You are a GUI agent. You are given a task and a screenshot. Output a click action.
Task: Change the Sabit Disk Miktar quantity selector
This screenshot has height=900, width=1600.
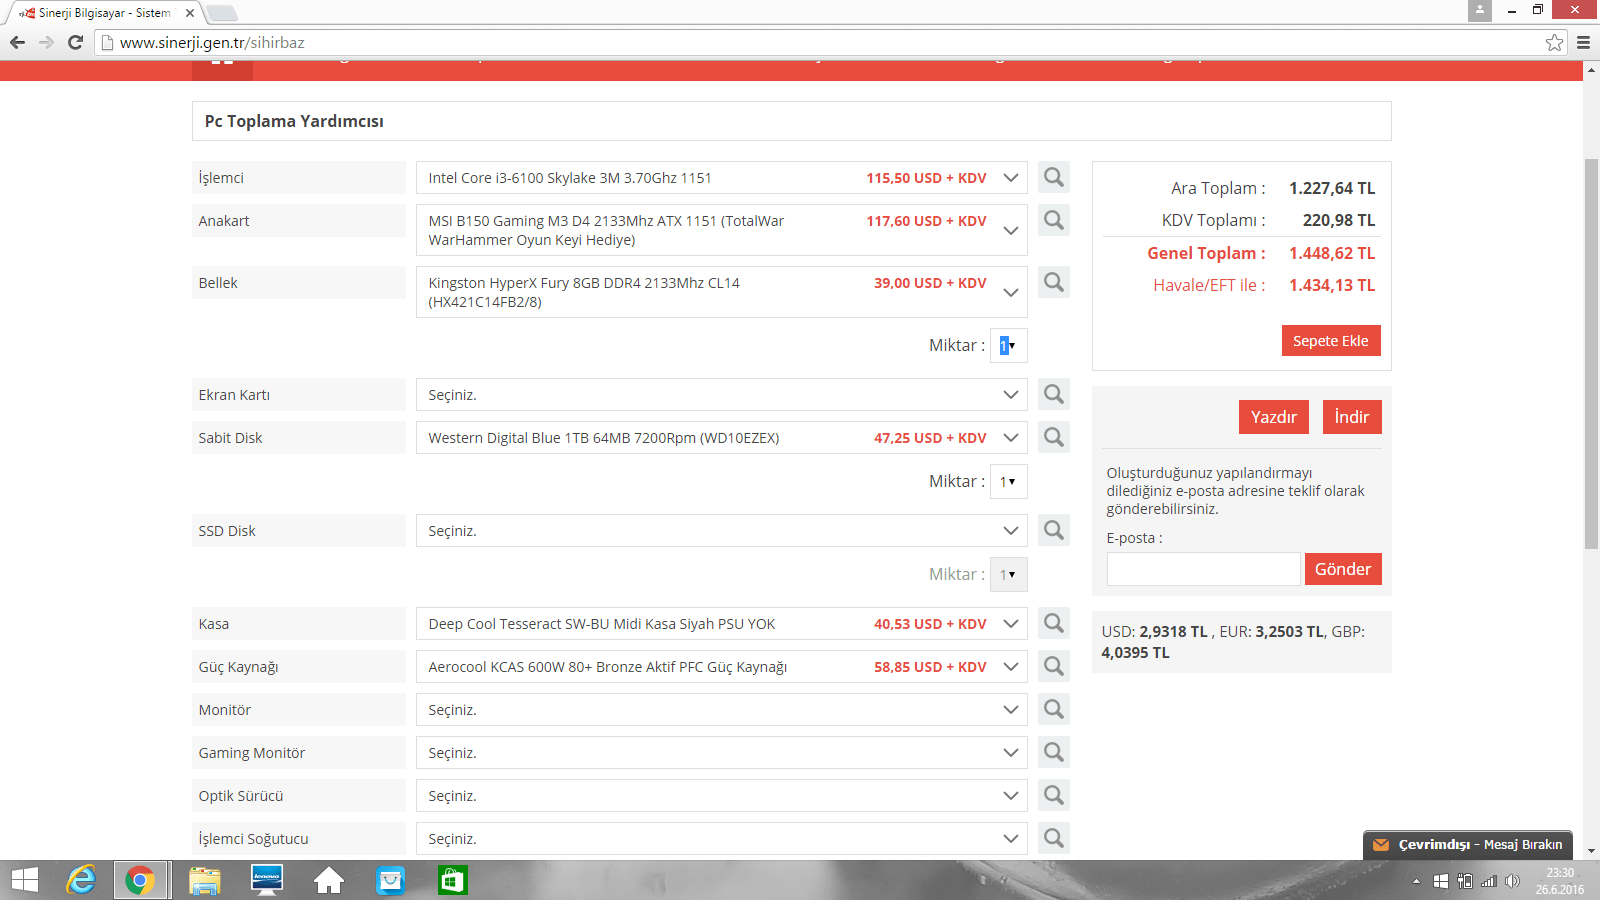[x=1008, y=481]
